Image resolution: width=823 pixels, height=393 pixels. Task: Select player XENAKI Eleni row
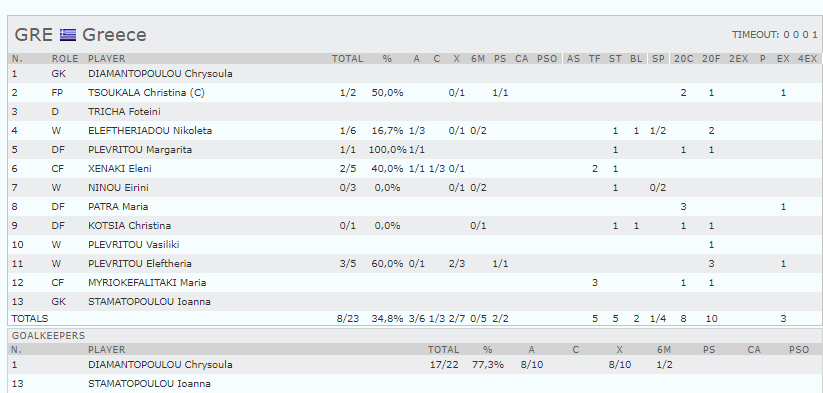(x=415, y=169)
